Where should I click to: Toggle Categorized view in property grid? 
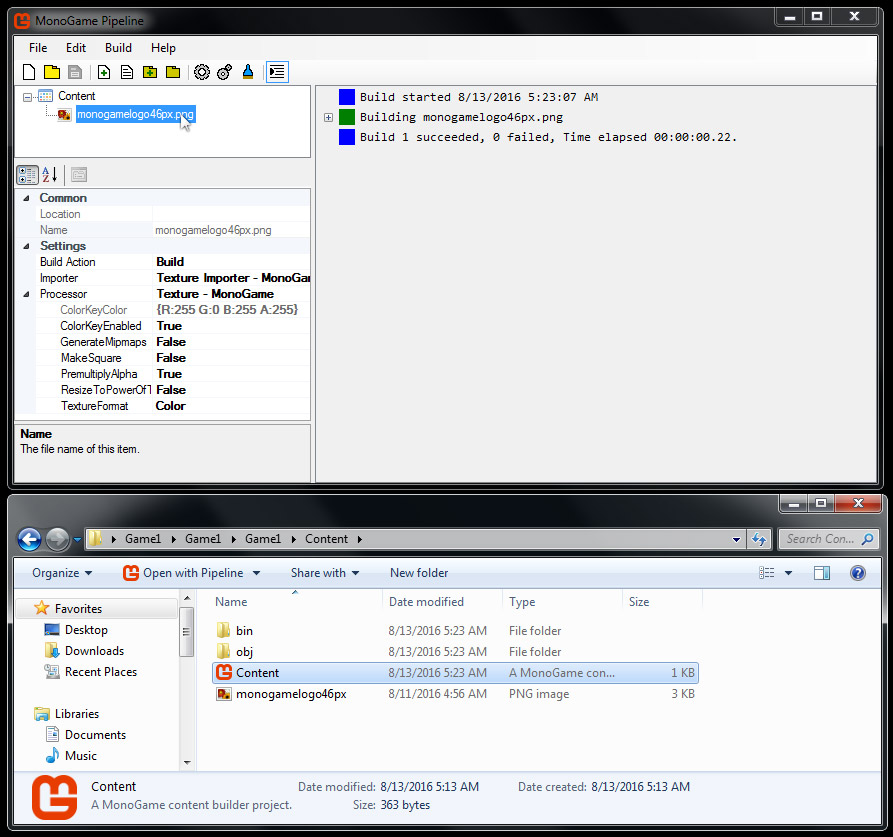28,175
